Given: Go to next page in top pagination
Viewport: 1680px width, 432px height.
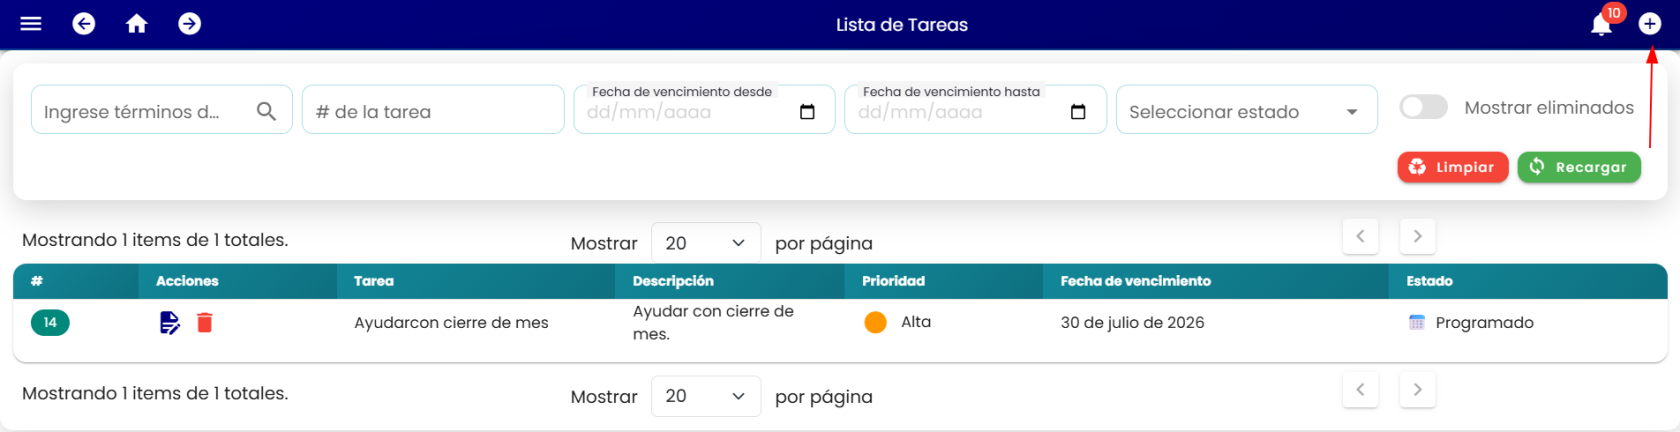Looking at the screenshot, I should 1417,236.
